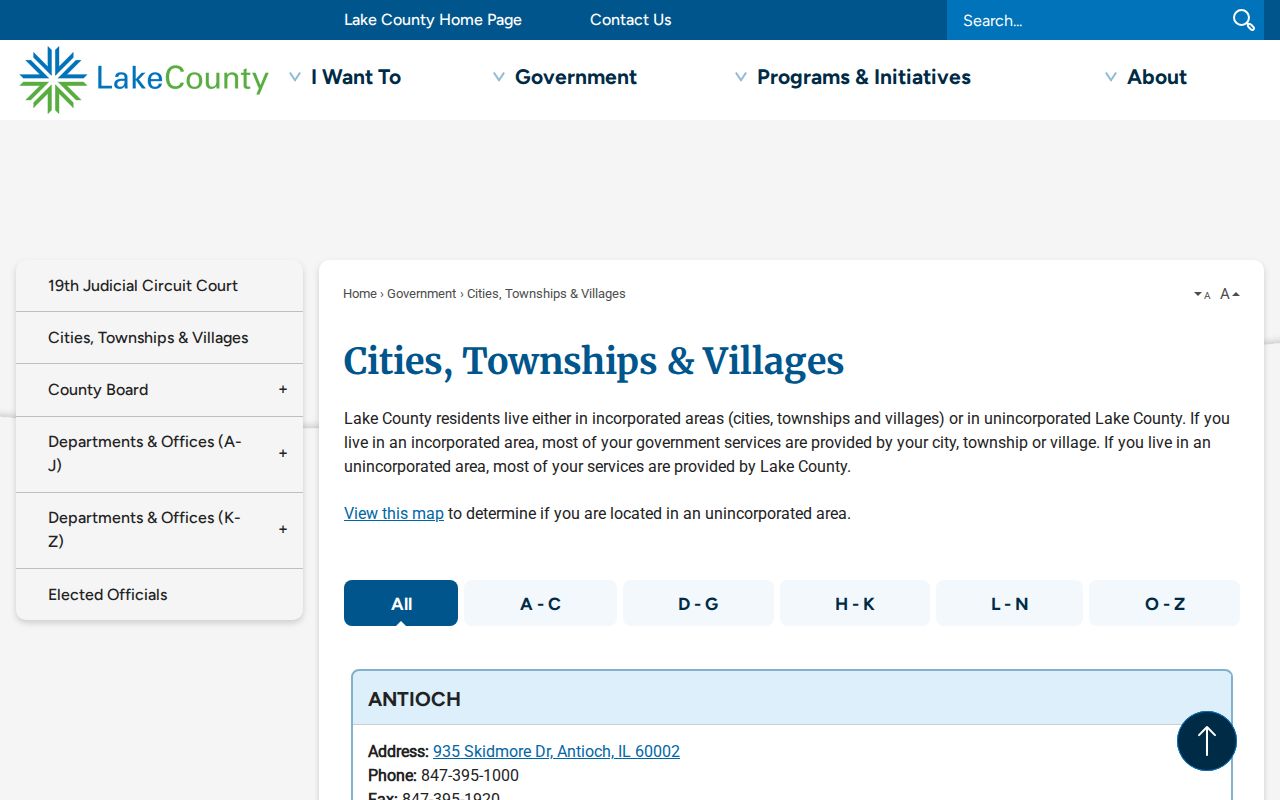Select the L - N tab
The image size is (1280, 800).
coord(1009,603)
